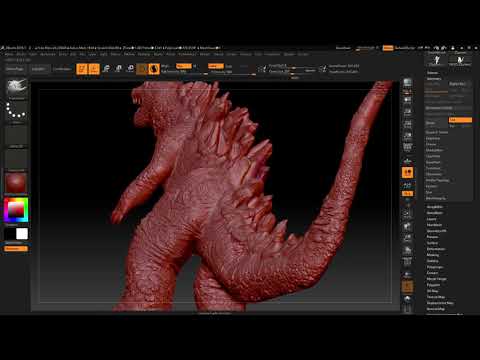480x360 pixels.
Task: Open the Document menu
Action: click(x=48, y=54)
